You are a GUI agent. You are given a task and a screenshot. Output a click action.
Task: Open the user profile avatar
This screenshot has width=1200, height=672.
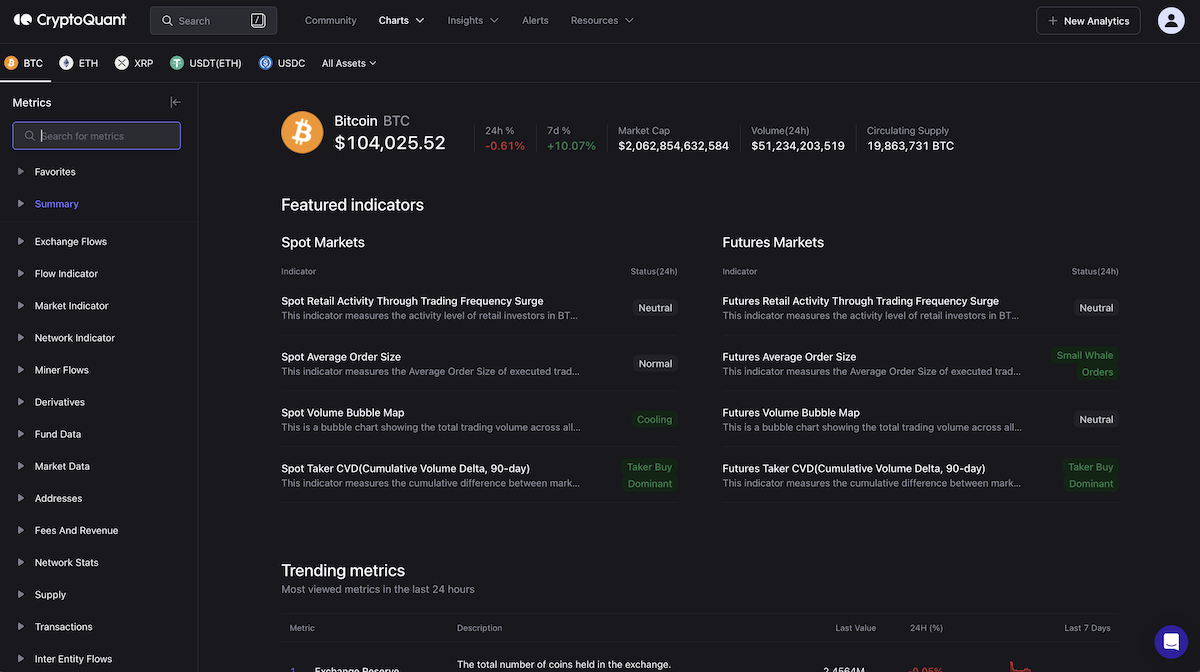pos(1171,20)
